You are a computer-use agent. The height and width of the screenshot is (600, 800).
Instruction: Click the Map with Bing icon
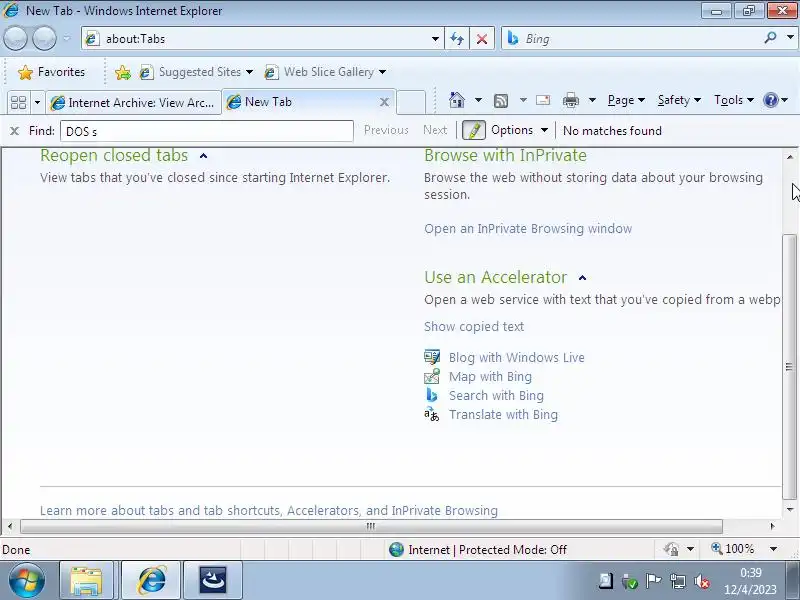[x=432, y=376]
